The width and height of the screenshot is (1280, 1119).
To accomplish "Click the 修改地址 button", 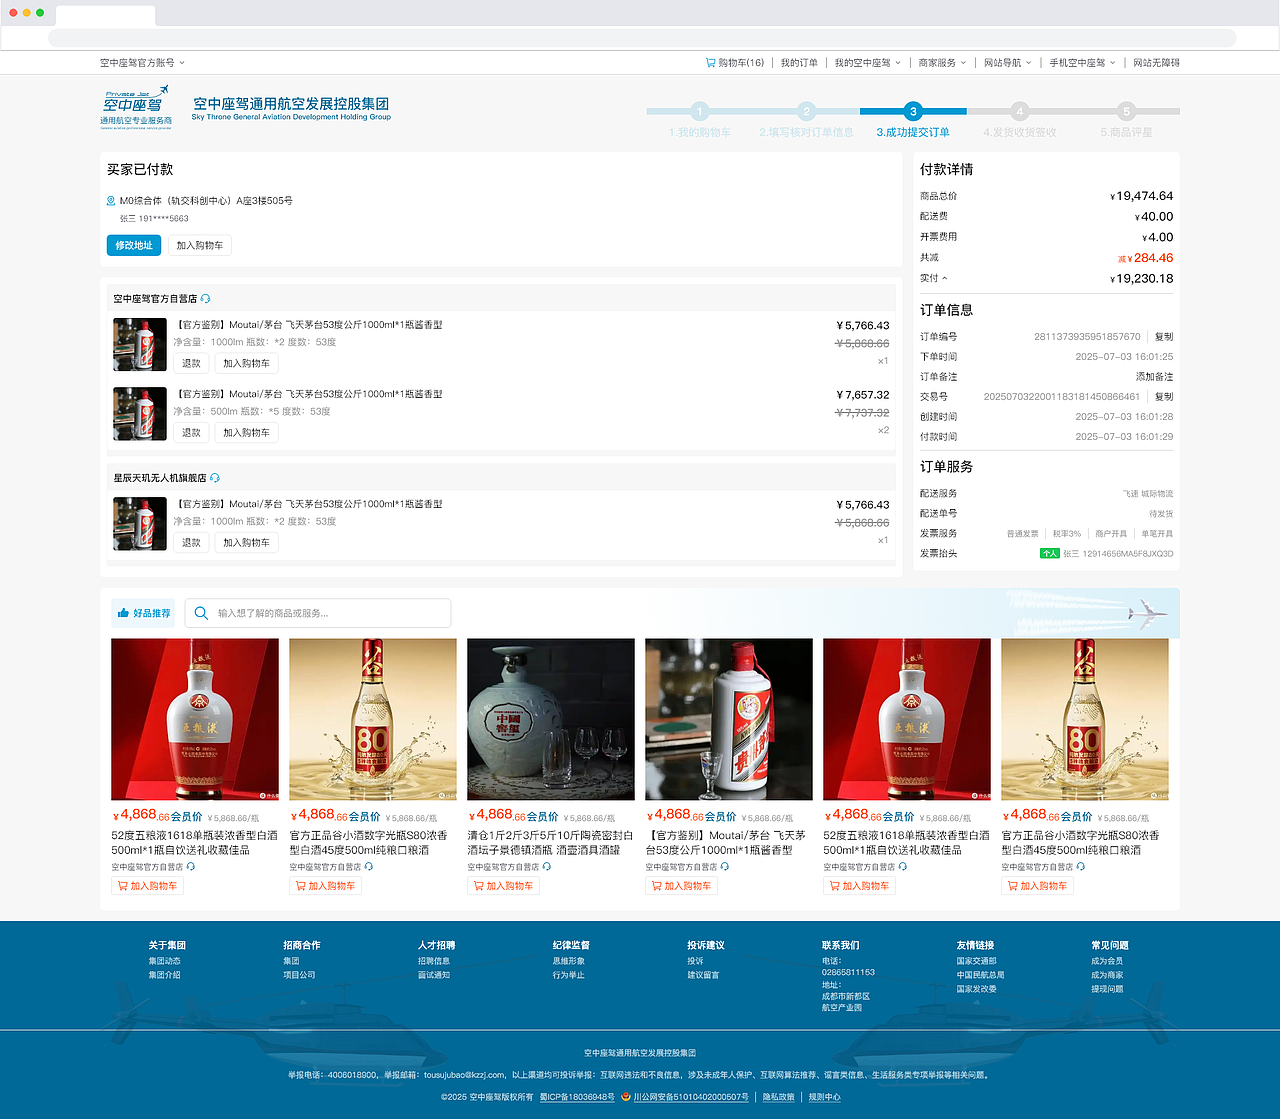I will [134, 245].
